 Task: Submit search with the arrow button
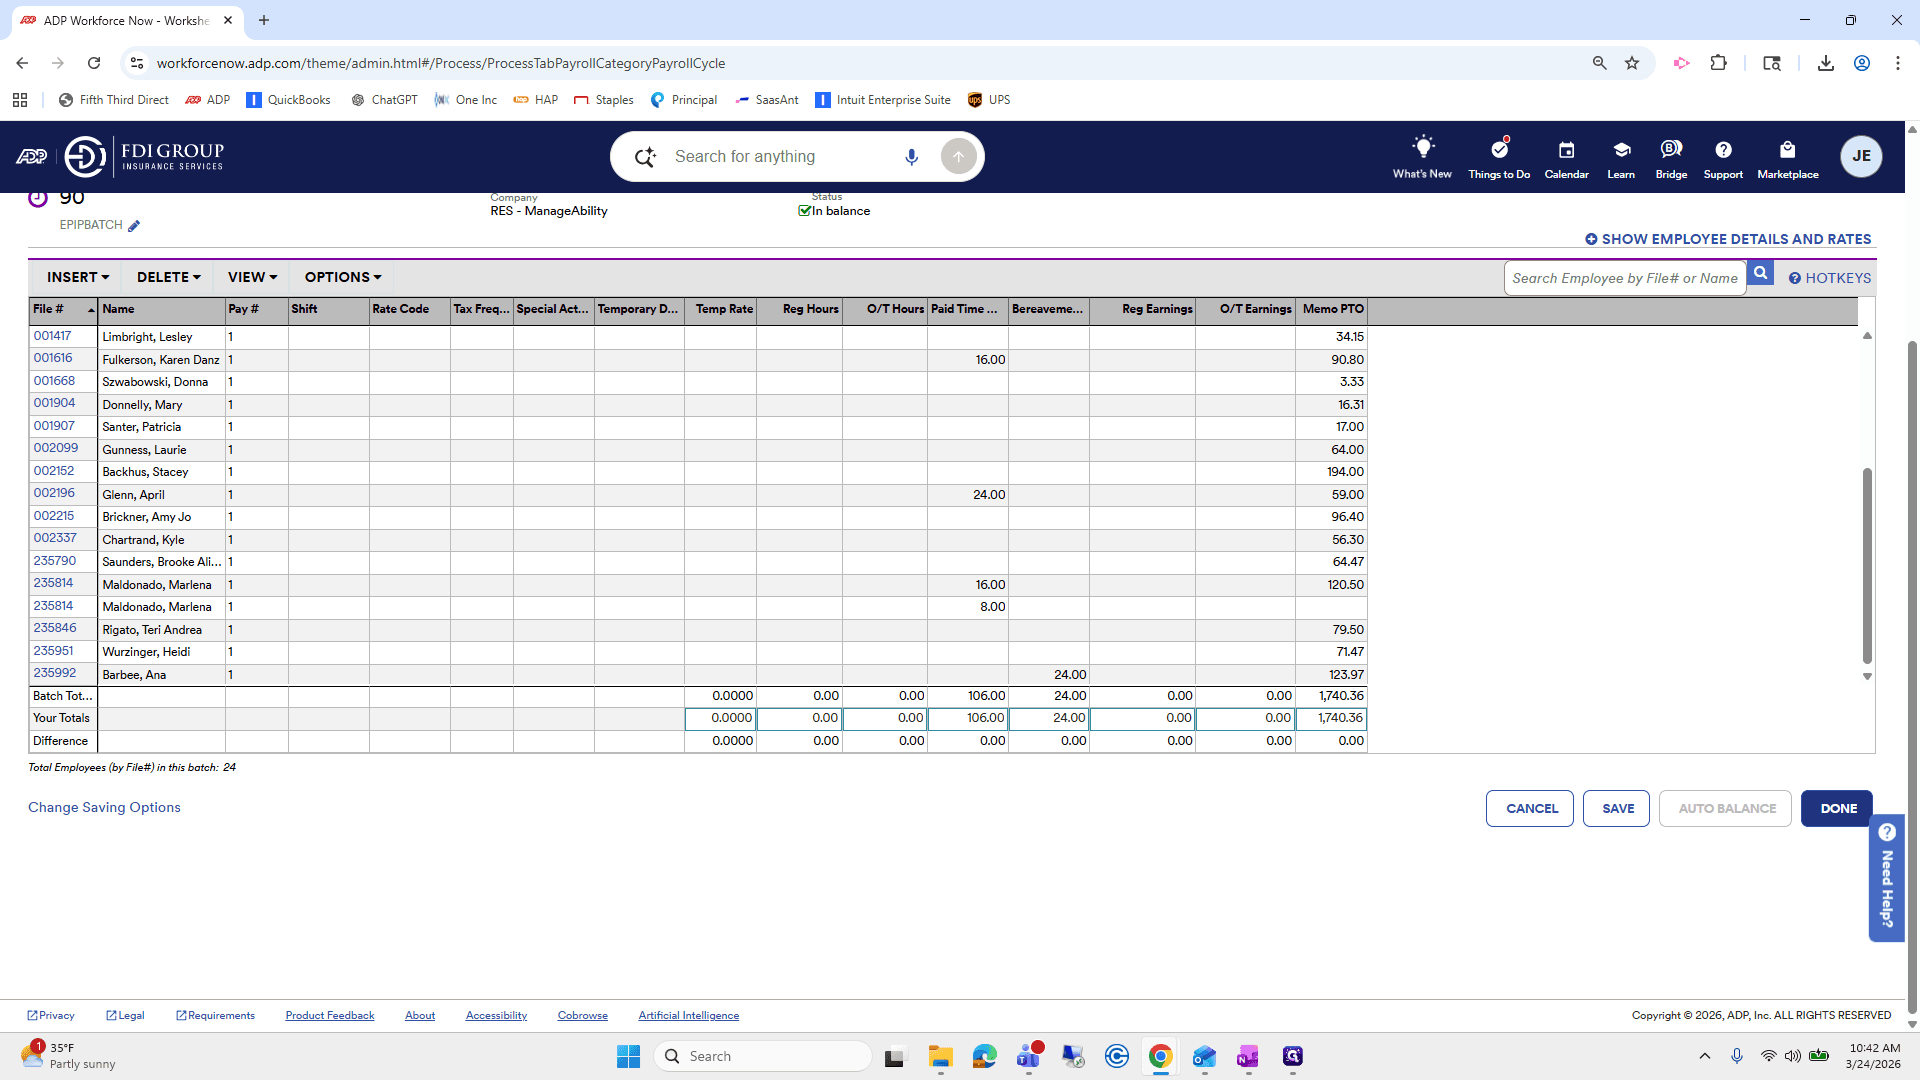click(x=958, y=157)
